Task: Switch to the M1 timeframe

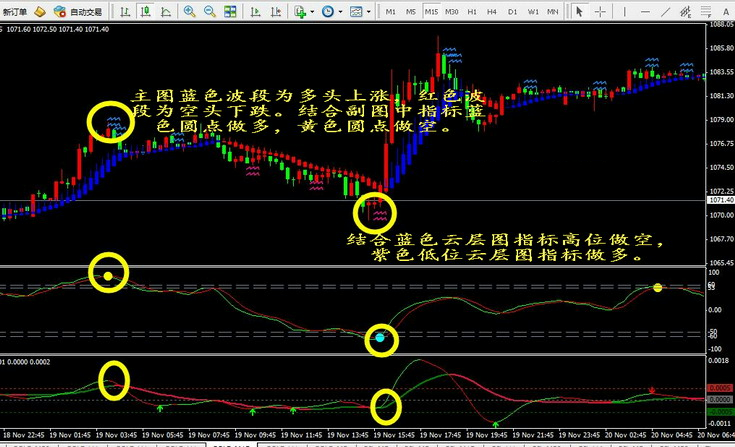Action: pyautogui.click(x=390, y=12)
